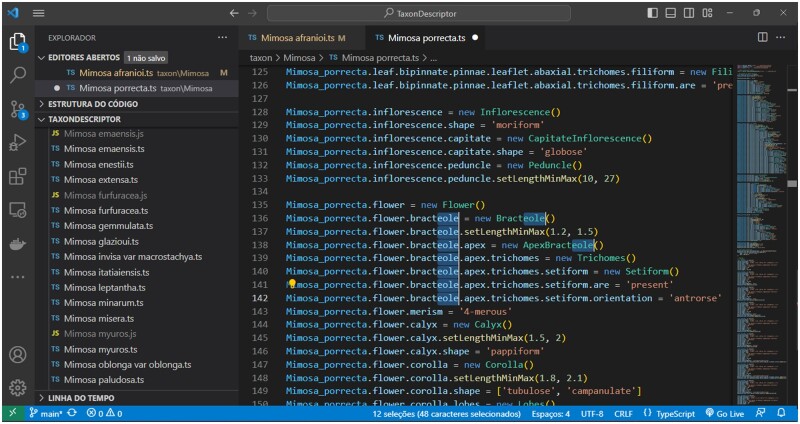Switch to Mimosa porrecta.ts tab
This screenshot has width=800, height=424.
coord(427,38)
